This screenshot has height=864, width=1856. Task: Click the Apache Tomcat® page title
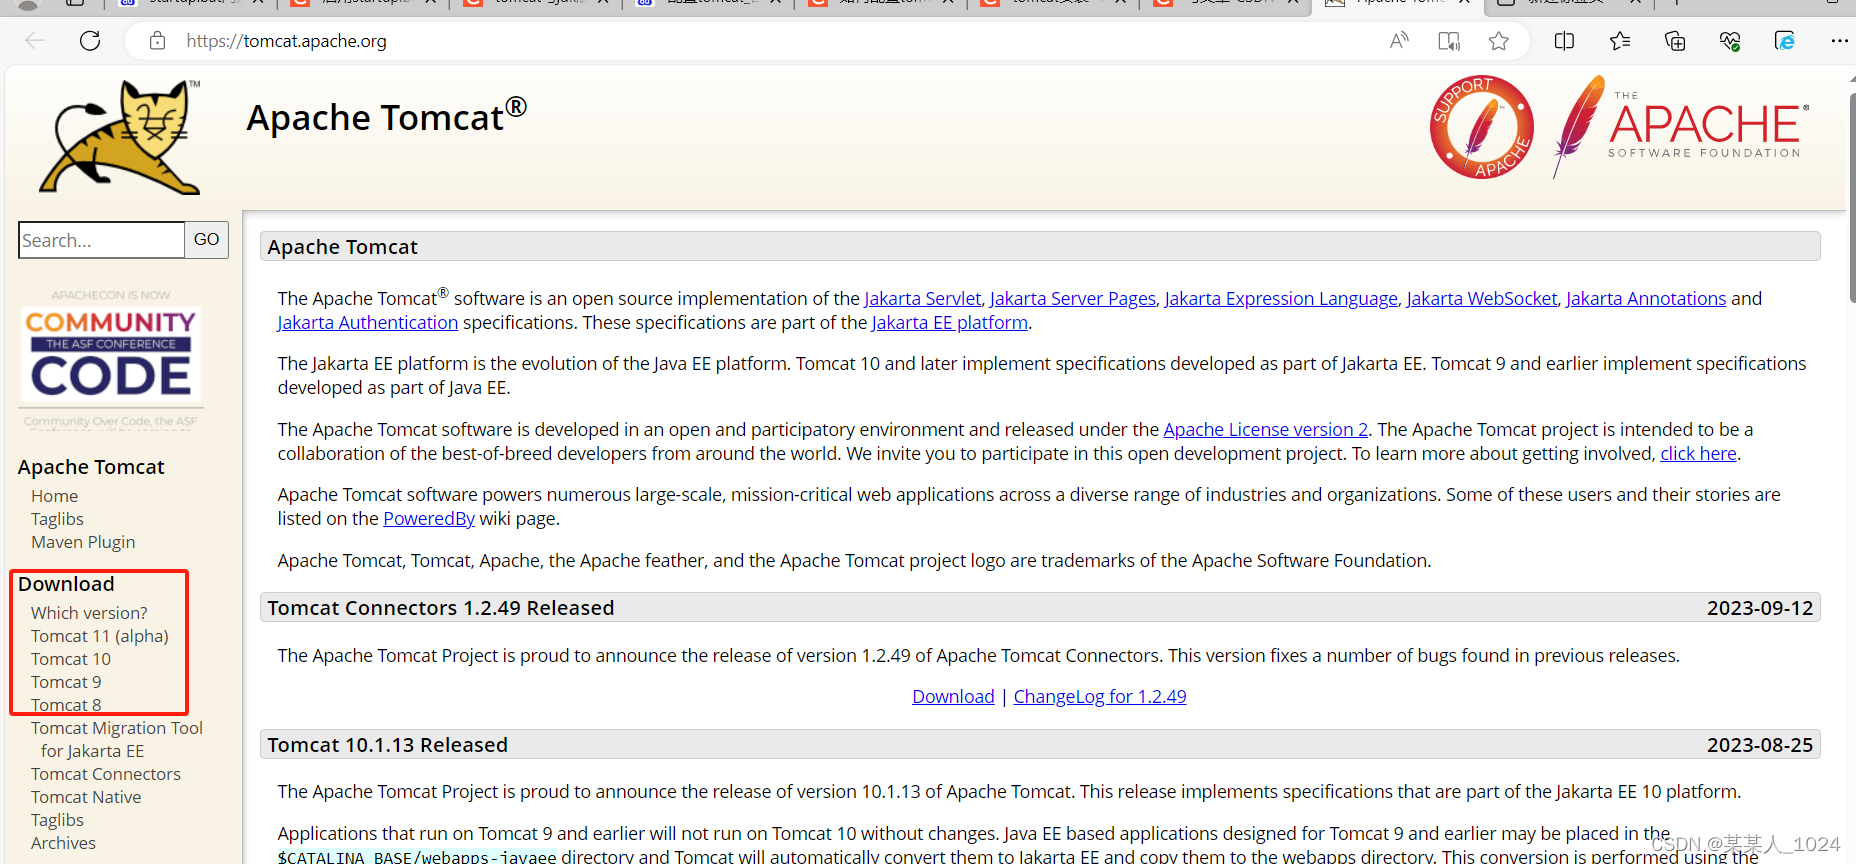coord(386,117)
